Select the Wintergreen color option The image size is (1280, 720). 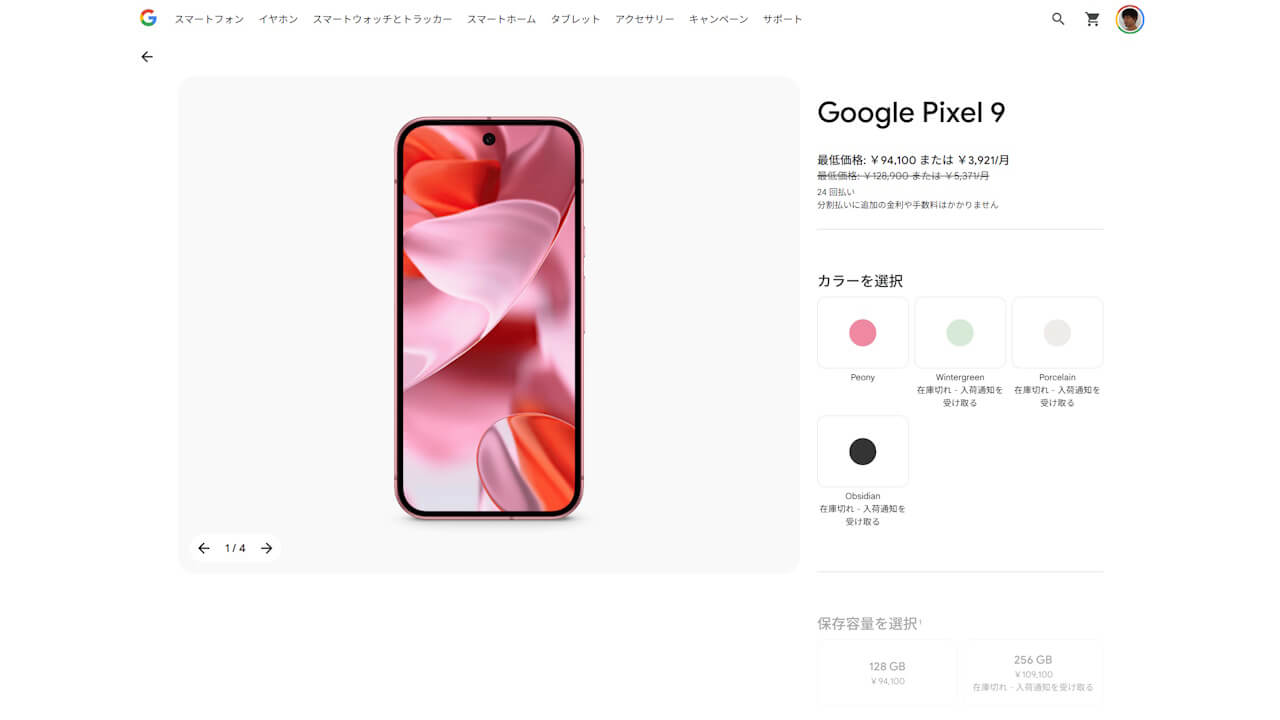pyautogui.click(x=960, y=333)
